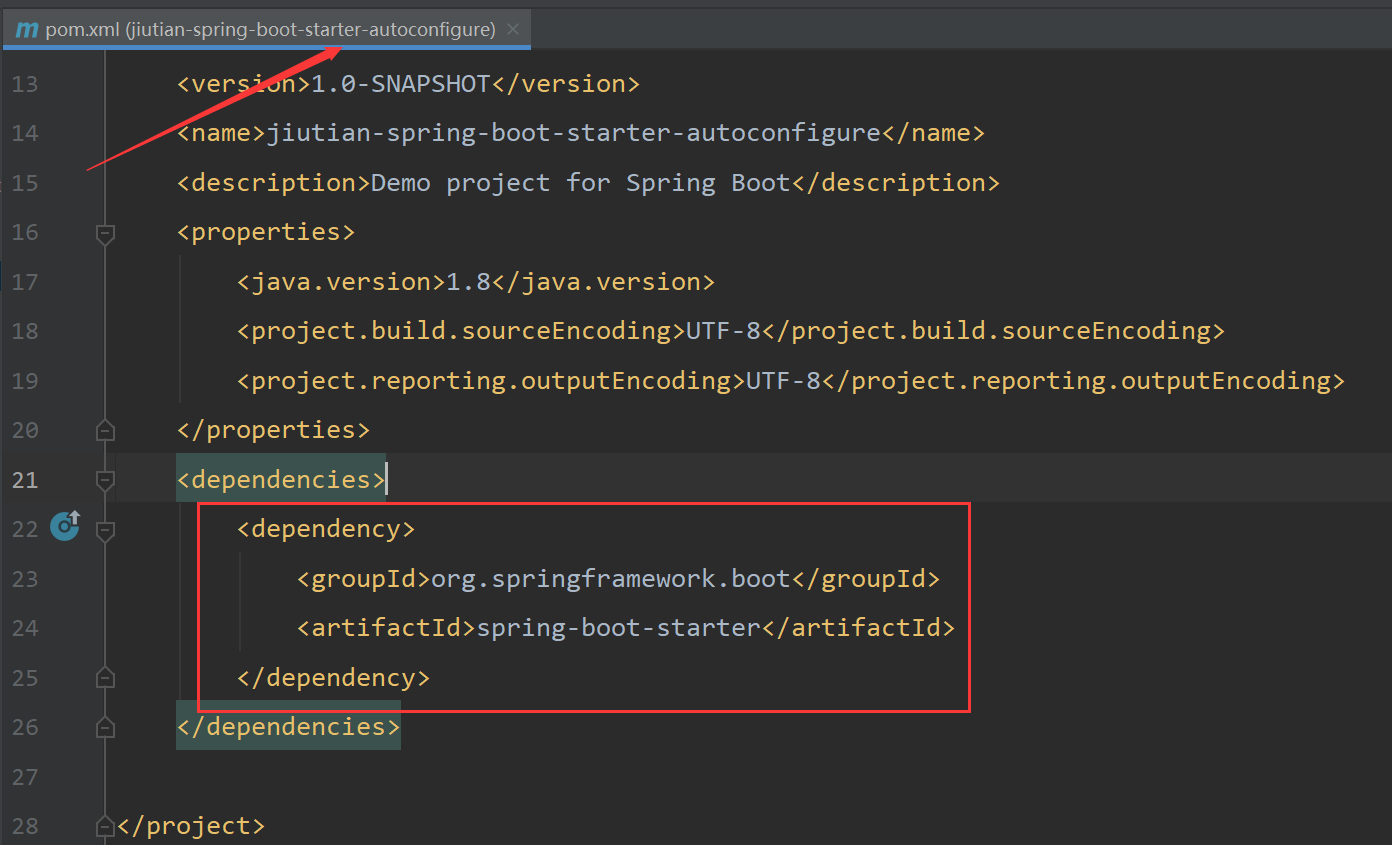Click the 'Demo project for Spring Boot' description text

coord(580,183)
